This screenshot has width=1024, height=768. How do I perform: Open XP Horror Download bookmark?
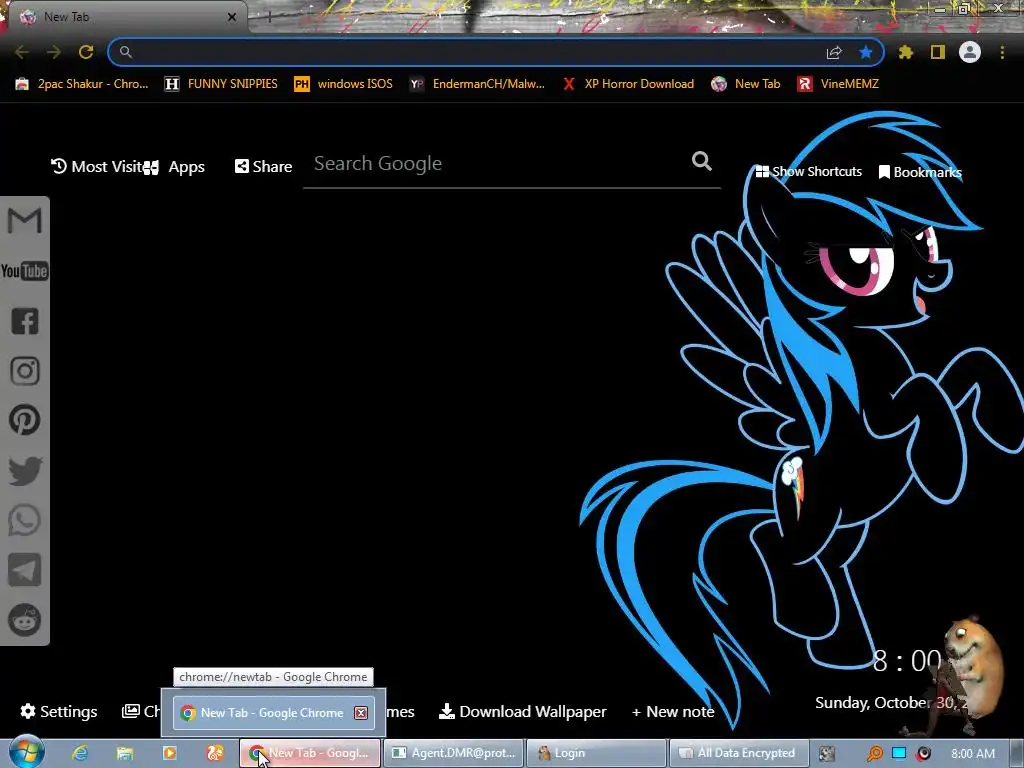tap(628, 84)
